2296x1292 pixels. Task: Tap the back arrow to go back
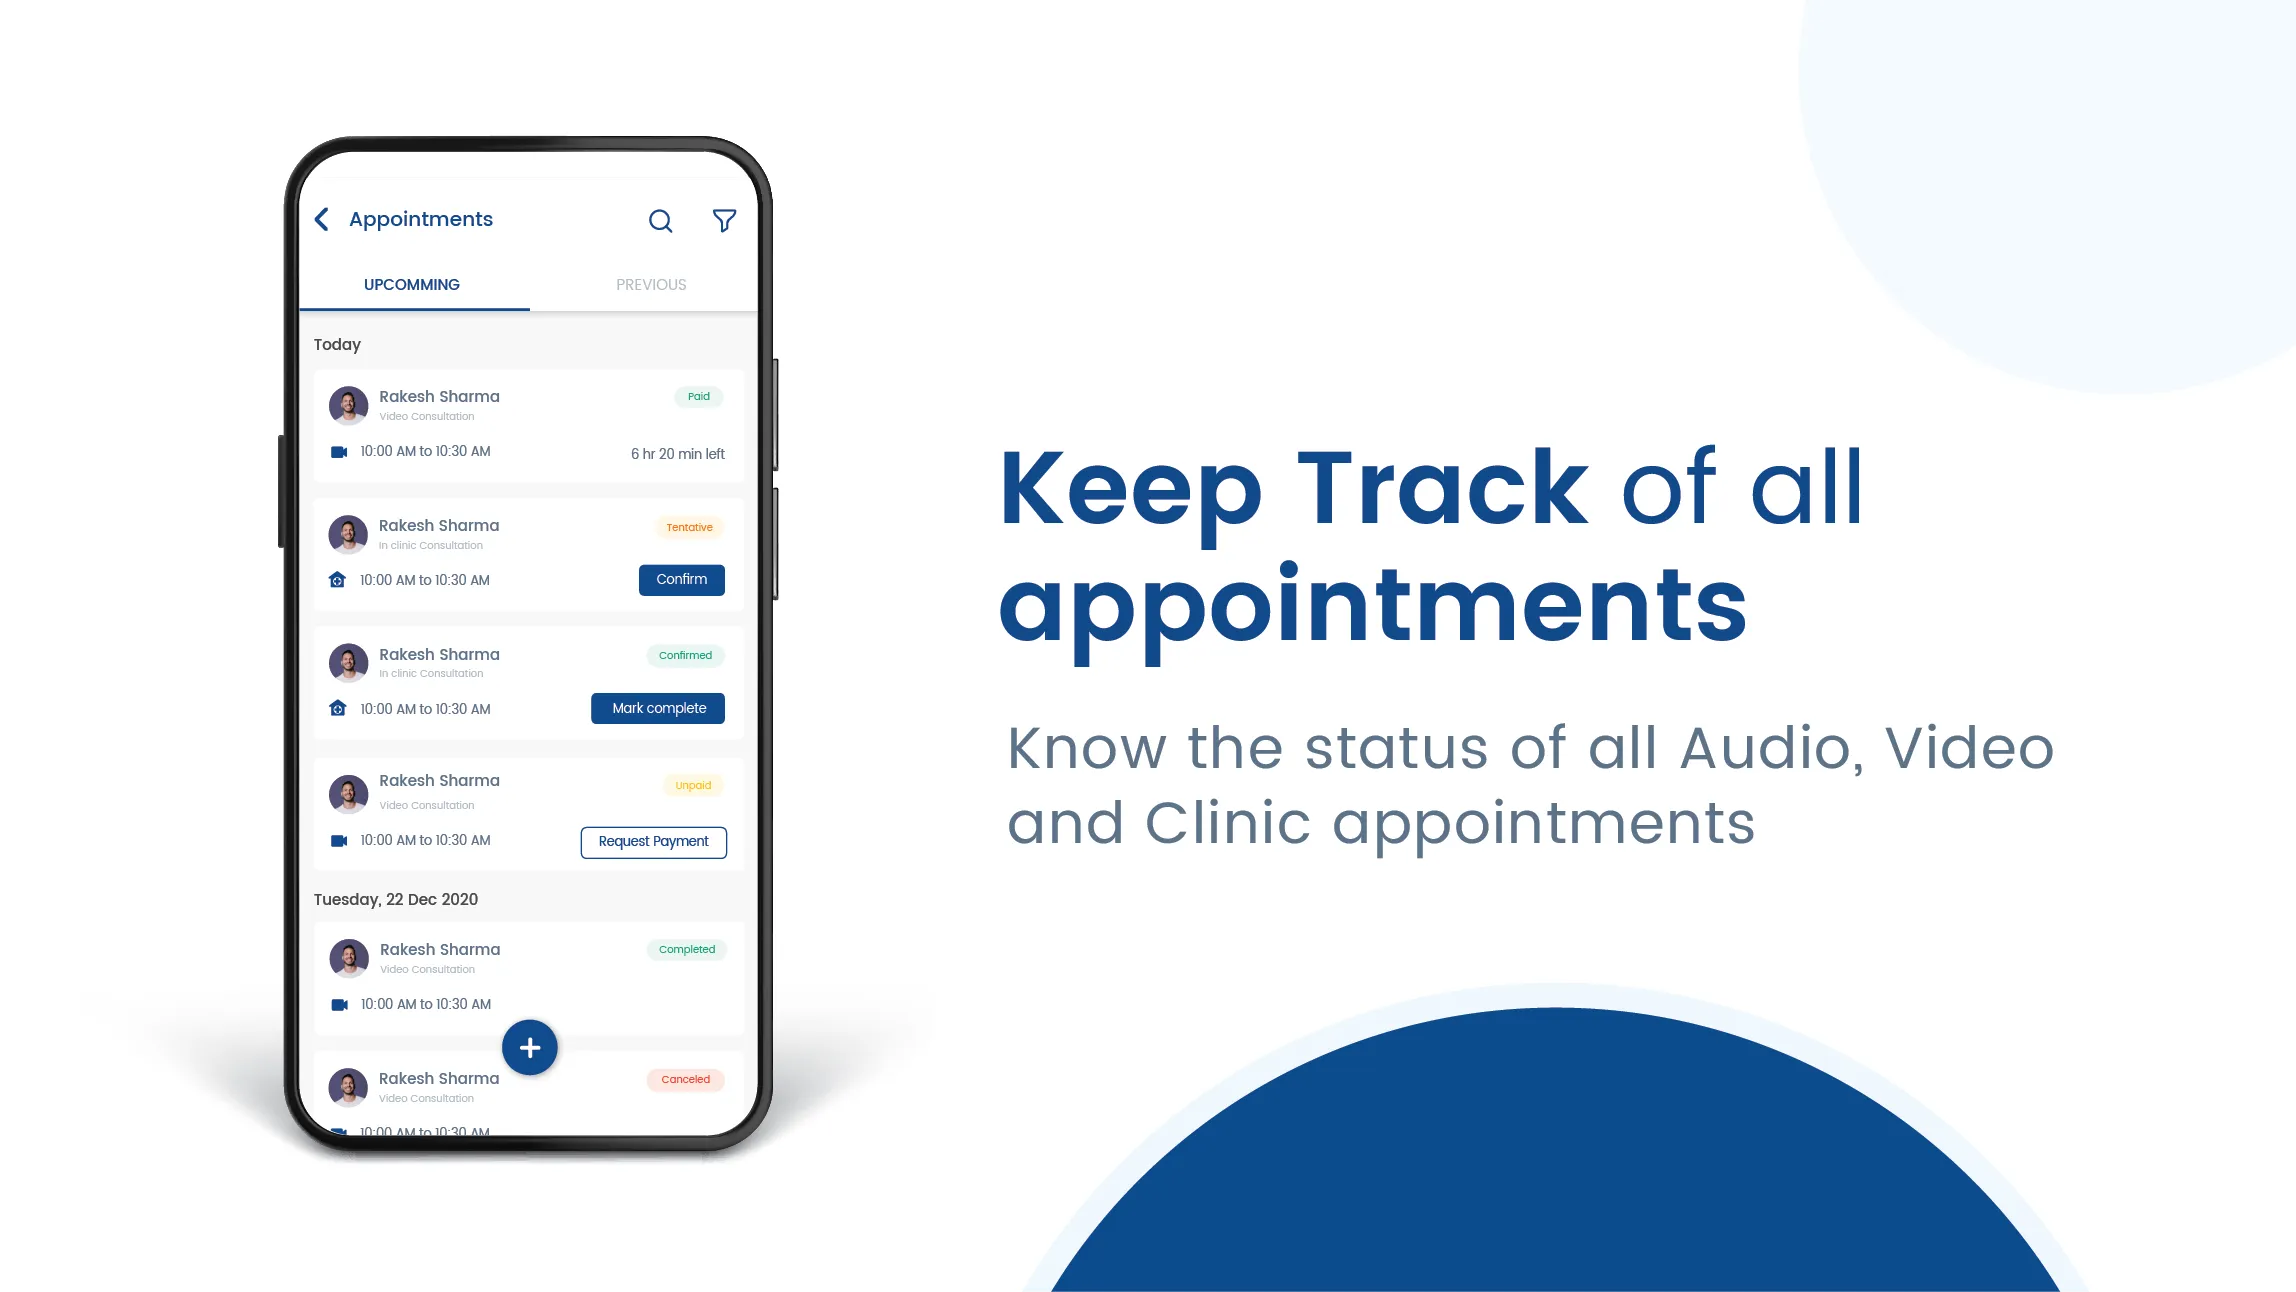(x=322, y=219)
